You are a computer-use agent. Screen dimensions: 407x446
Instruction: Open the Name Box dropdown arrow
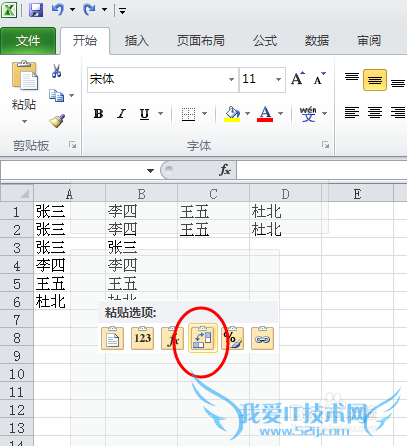150,171
